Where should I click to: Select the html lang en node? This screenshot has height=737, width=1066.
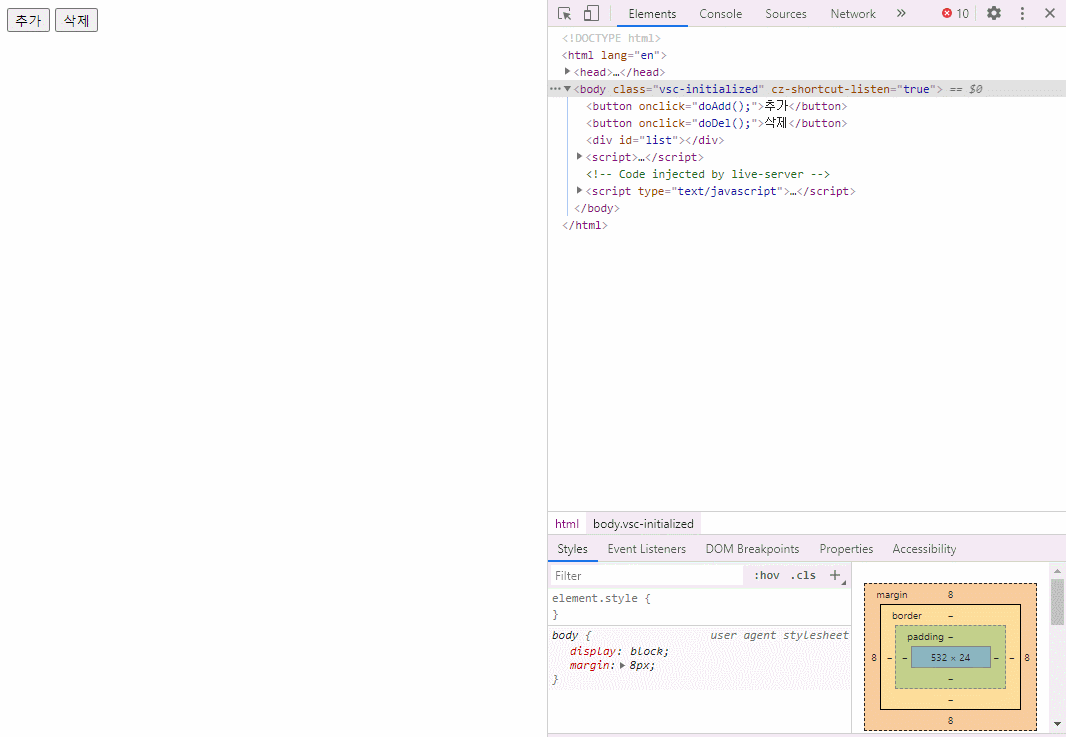(x=615, y=55)
